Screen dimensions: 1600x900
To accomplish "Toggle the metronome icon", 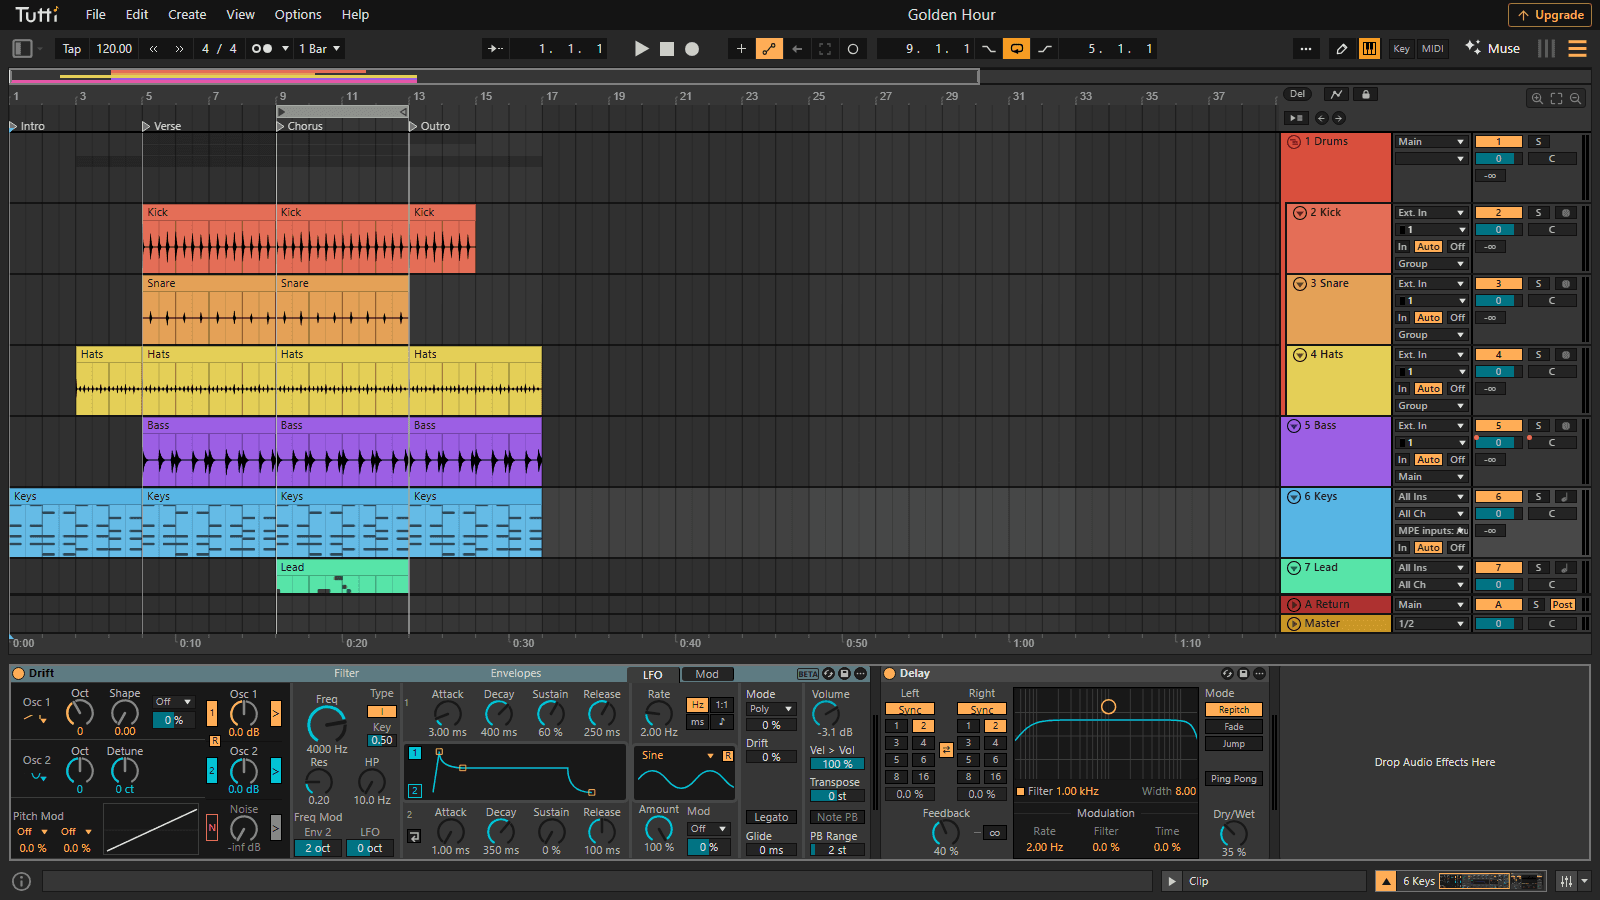I will (262, 48).
